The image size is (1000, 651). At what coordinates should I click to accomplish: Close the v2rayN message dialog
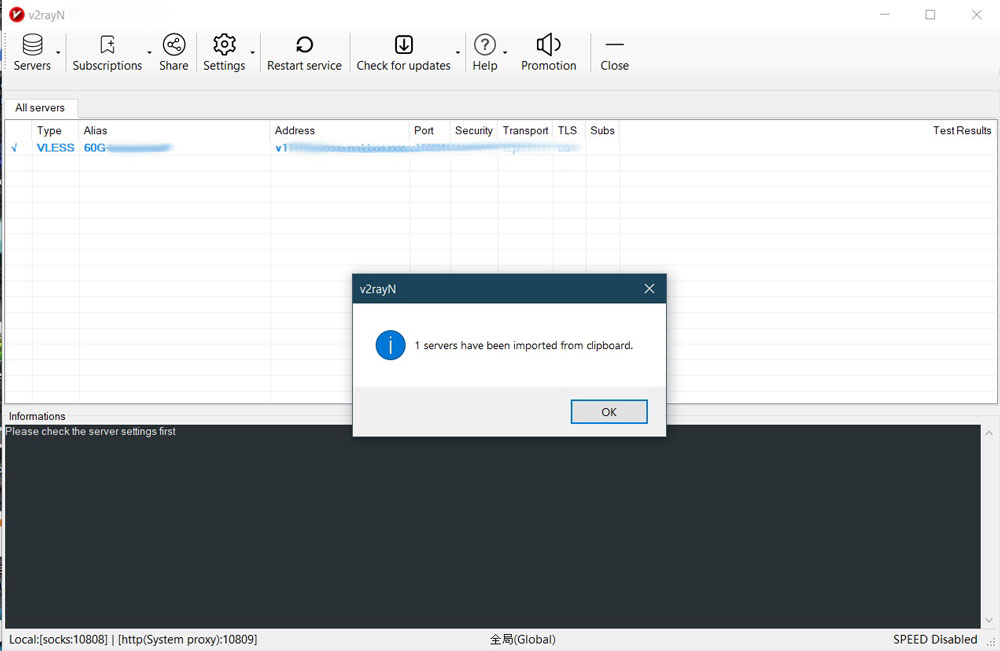[649, 289]
